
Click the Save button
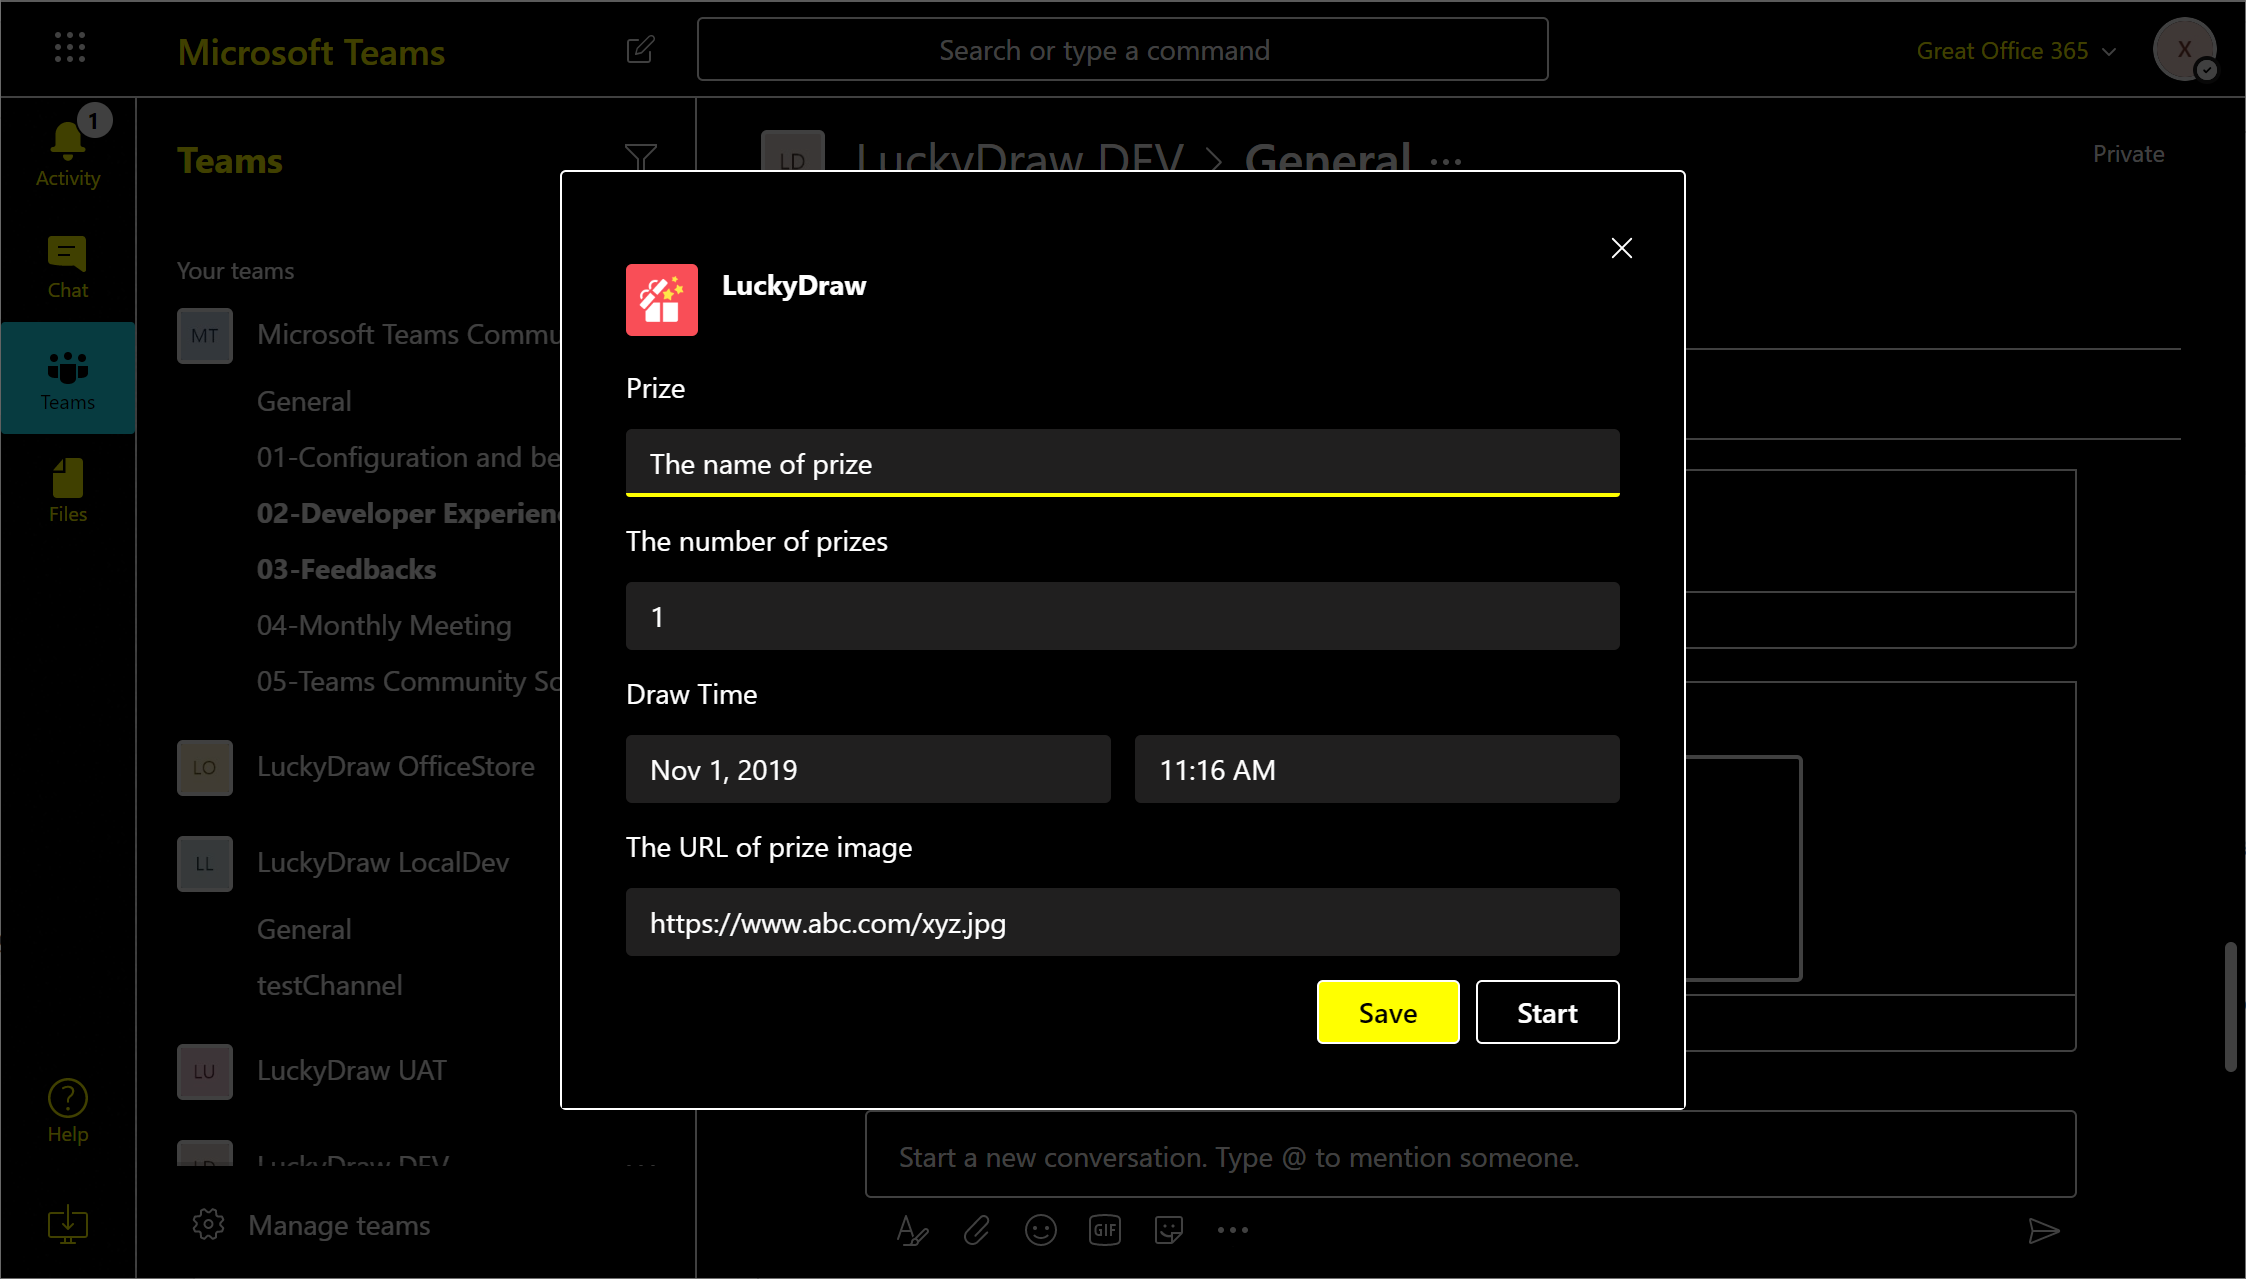(1388, 1012)
